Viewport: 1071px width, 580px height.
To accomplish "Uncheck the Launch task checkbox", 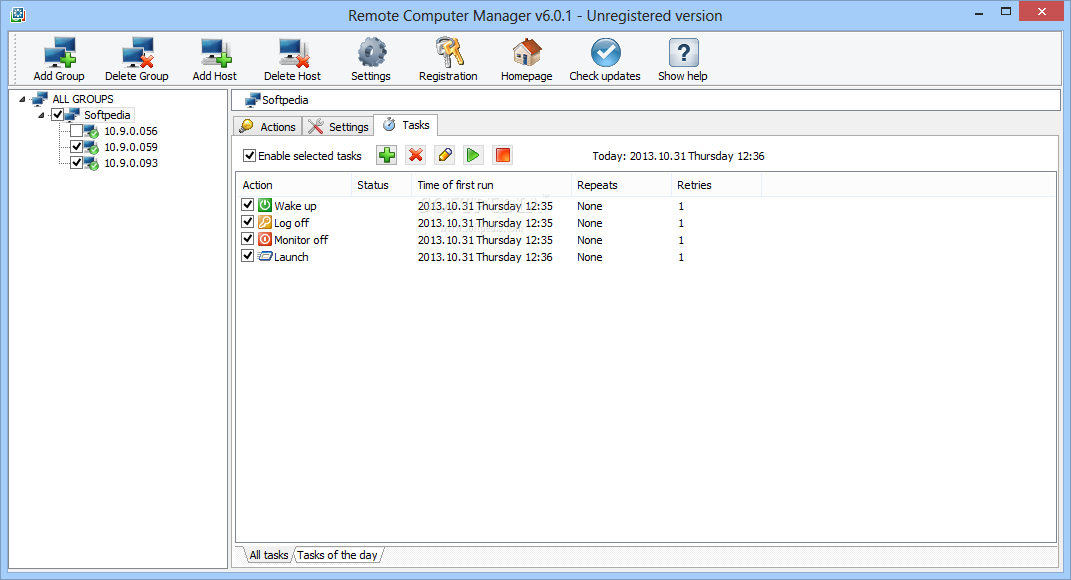I will tap(248, 256).
